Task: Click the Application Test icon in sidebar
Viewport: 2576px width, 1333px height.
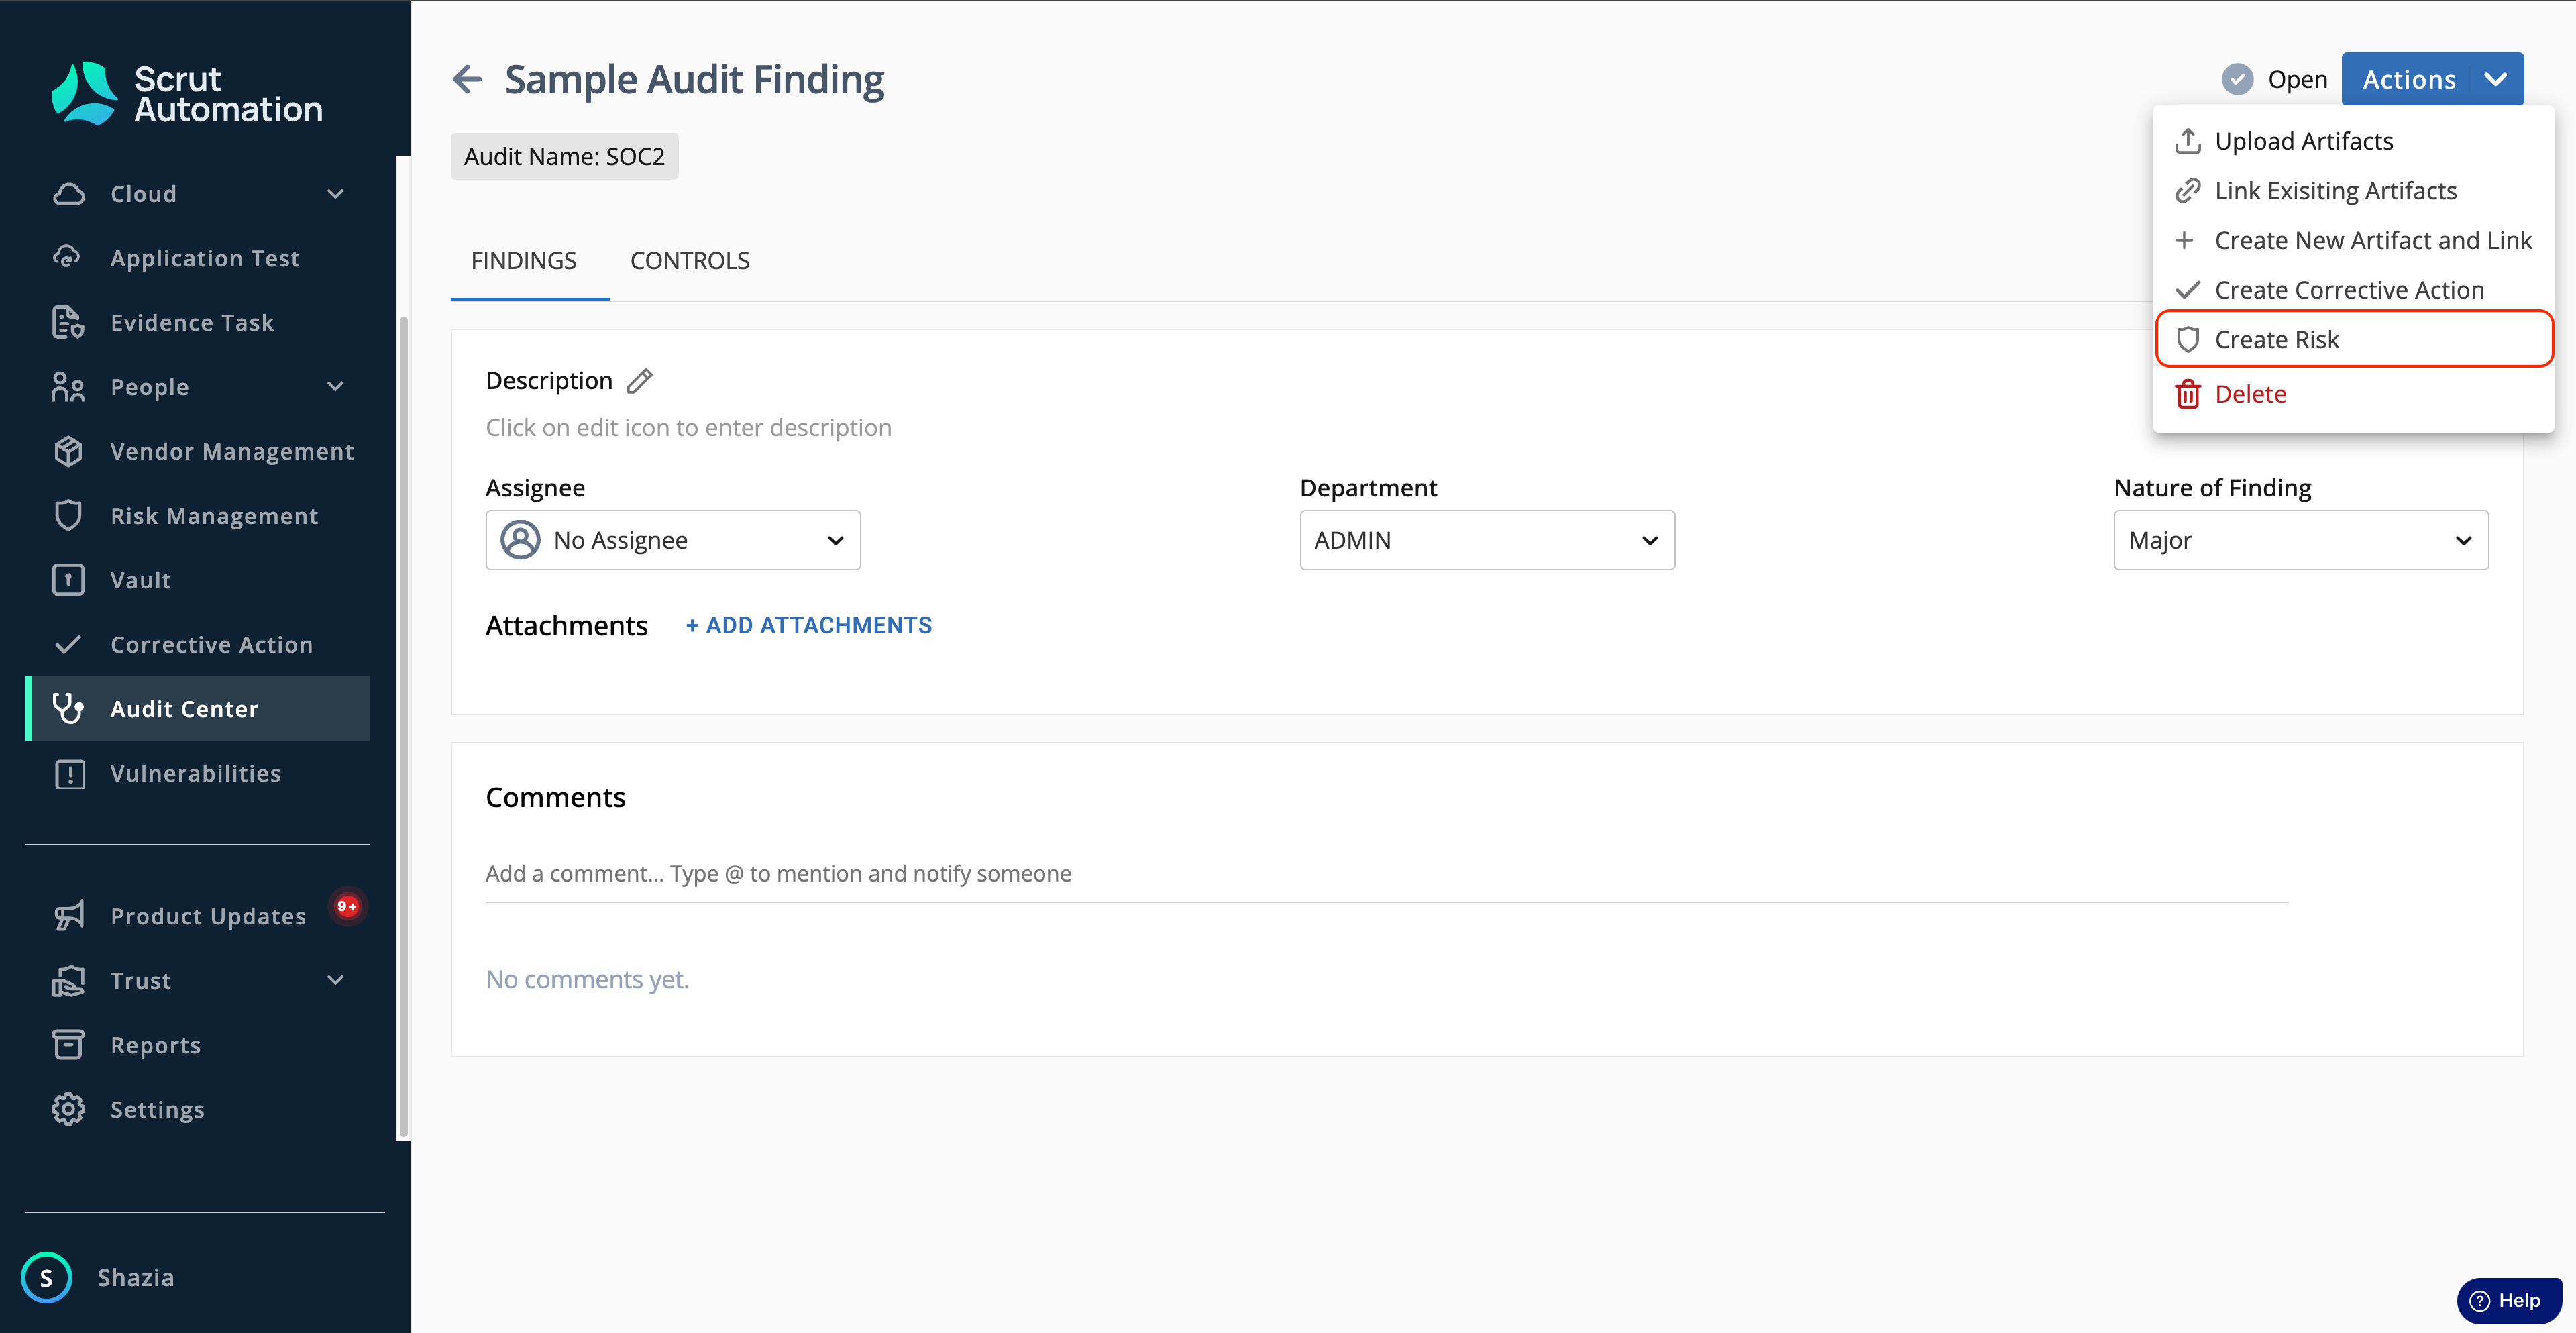Action: tap(68, 258)
